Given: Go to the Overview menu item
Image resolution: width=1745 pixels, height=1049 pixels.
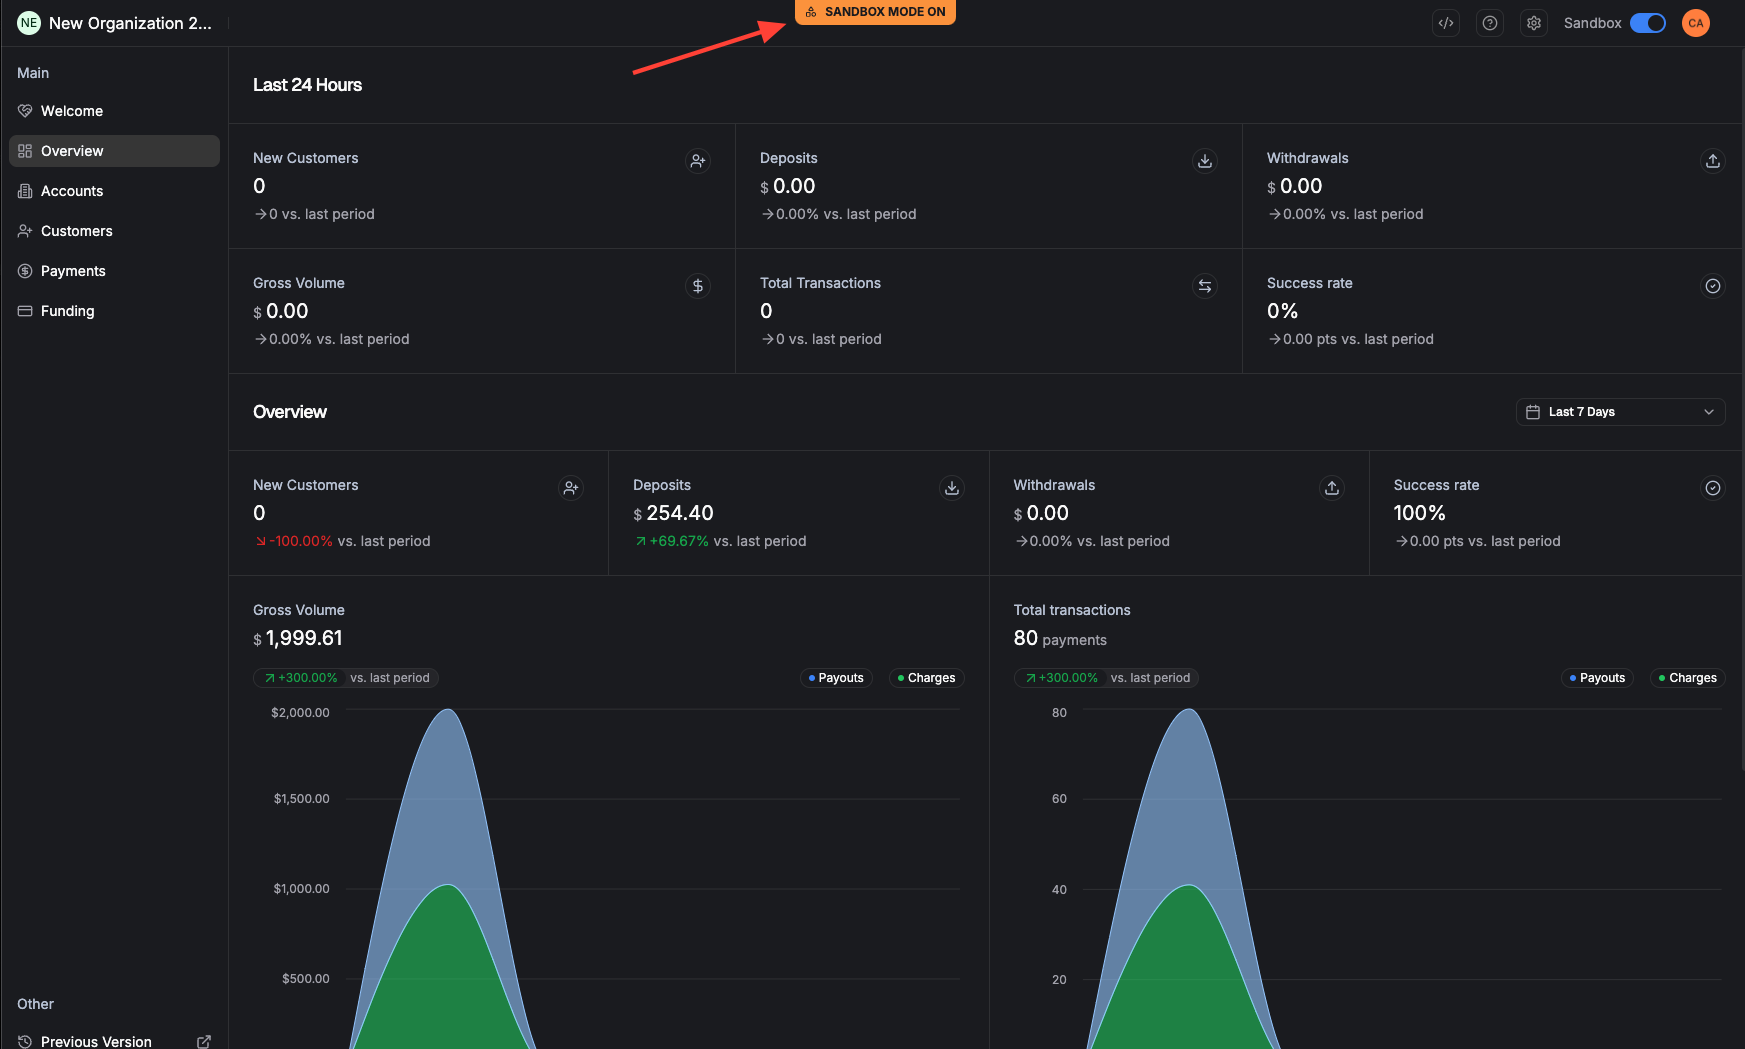Looking at the screenshot, I should click(x=72, y=151).
